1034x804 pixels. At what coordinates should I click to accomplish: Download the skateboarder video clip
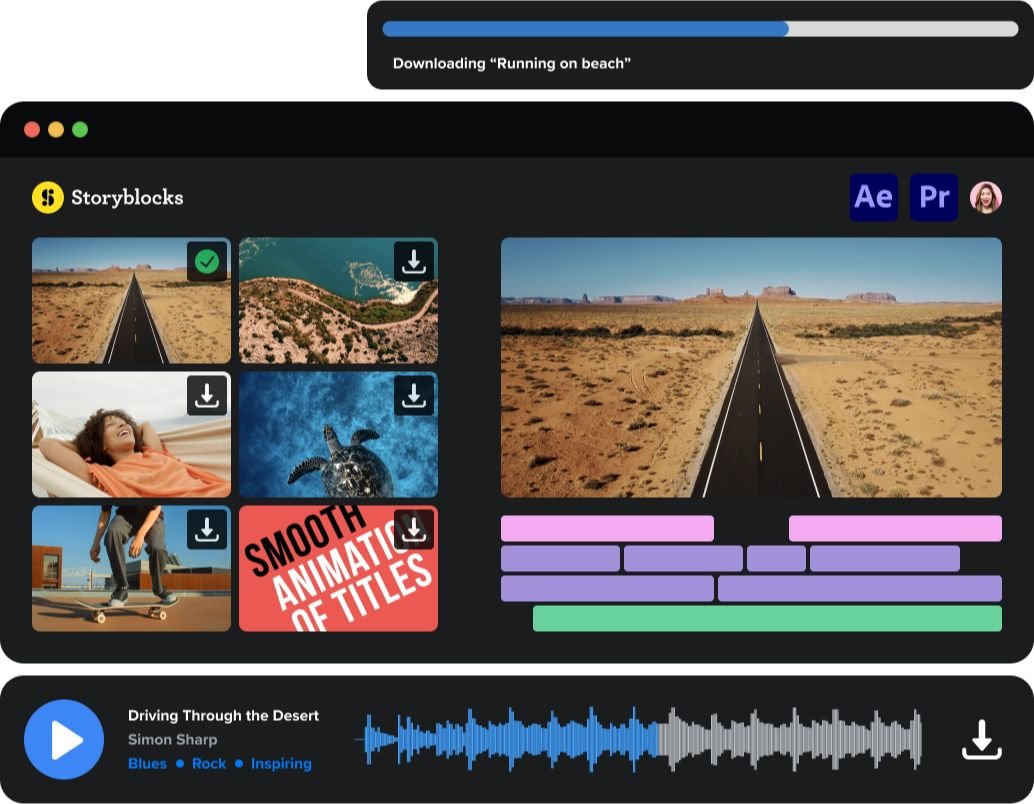tap(205, 530)
